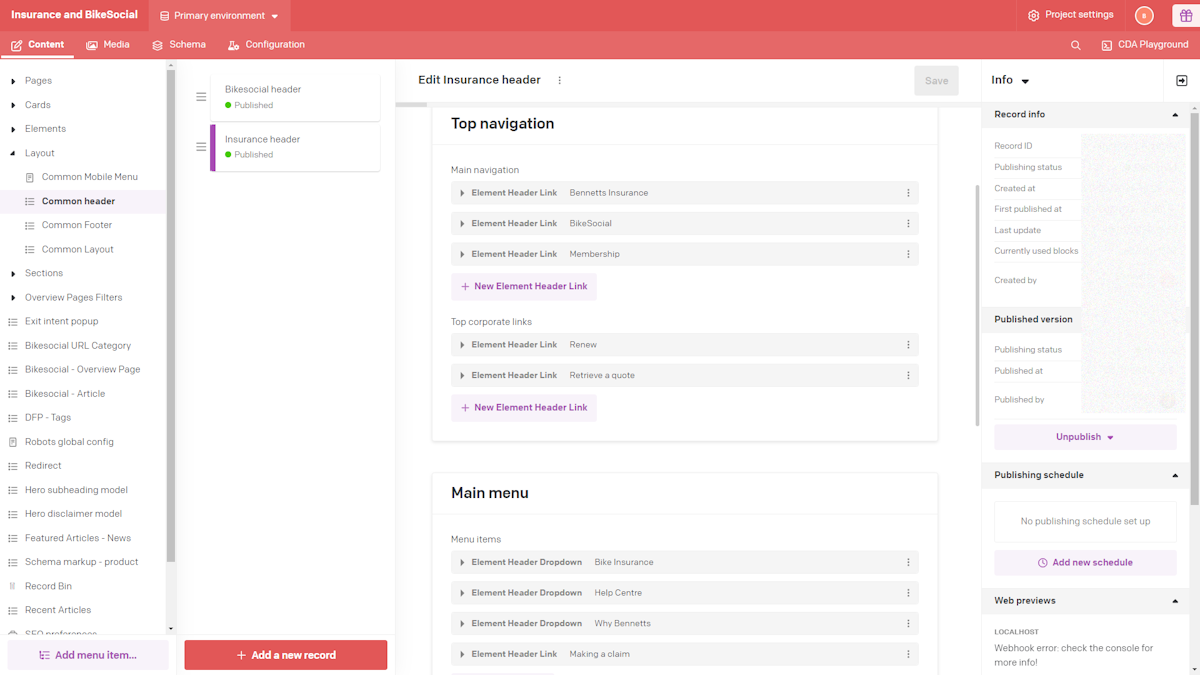This screenshot has width=1200, height=675.
Task: Click the Project settings gear
Action: pos(1034,15)
